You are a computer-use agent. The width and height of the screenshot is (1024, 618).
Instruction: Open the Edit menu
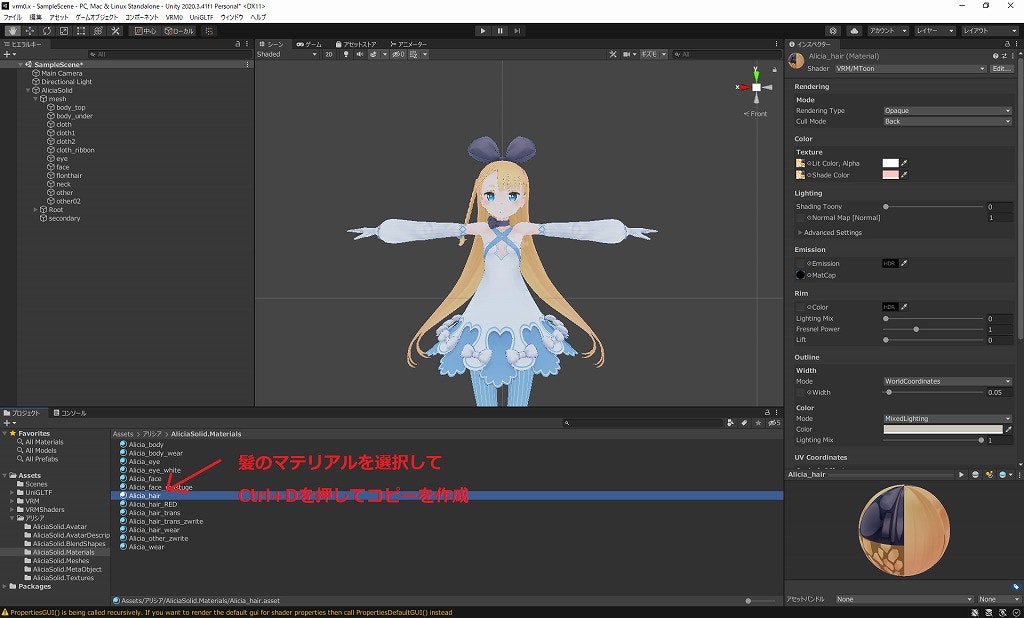tap(35, 17)
